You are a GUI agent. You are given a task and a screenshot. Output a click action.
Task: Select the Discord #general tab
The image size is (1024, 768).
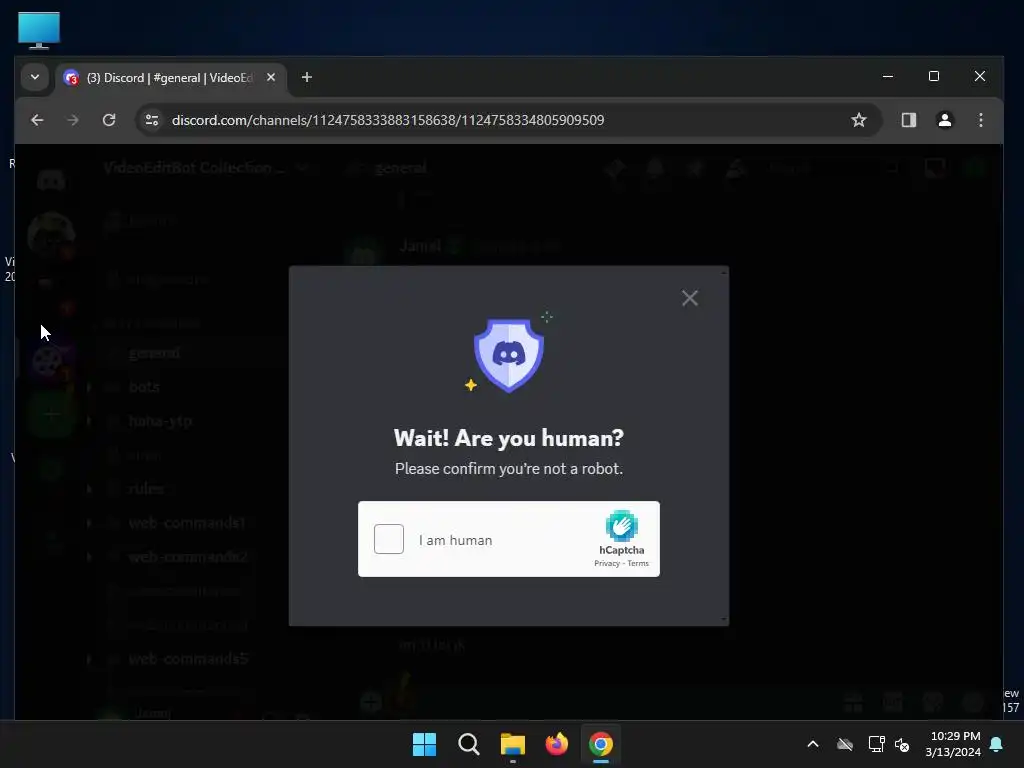170,78
